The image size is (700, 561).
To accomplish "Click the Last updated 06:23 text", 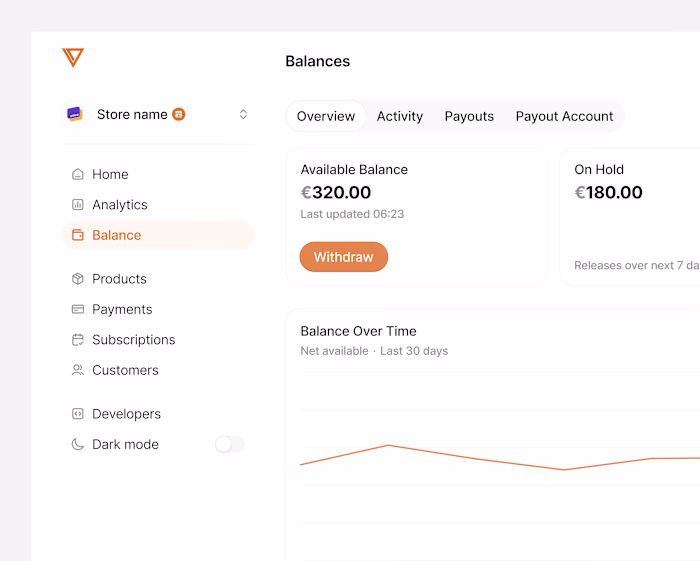I will (x=352, y=214).
